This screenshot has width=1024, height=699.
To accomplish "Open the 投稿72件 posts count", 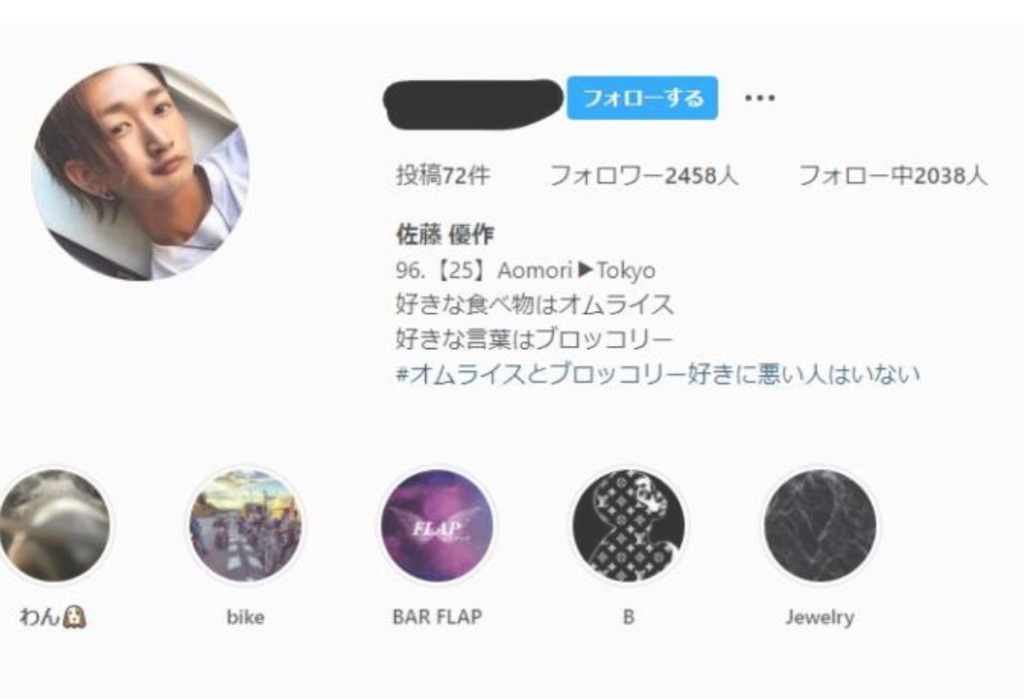I will 443,175.
